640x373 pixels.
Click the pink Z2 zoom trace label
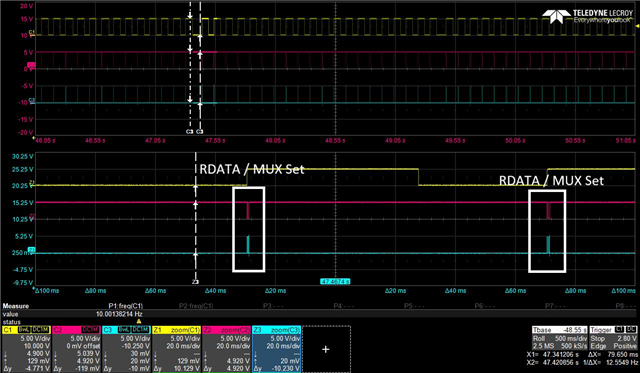(31, 216)
